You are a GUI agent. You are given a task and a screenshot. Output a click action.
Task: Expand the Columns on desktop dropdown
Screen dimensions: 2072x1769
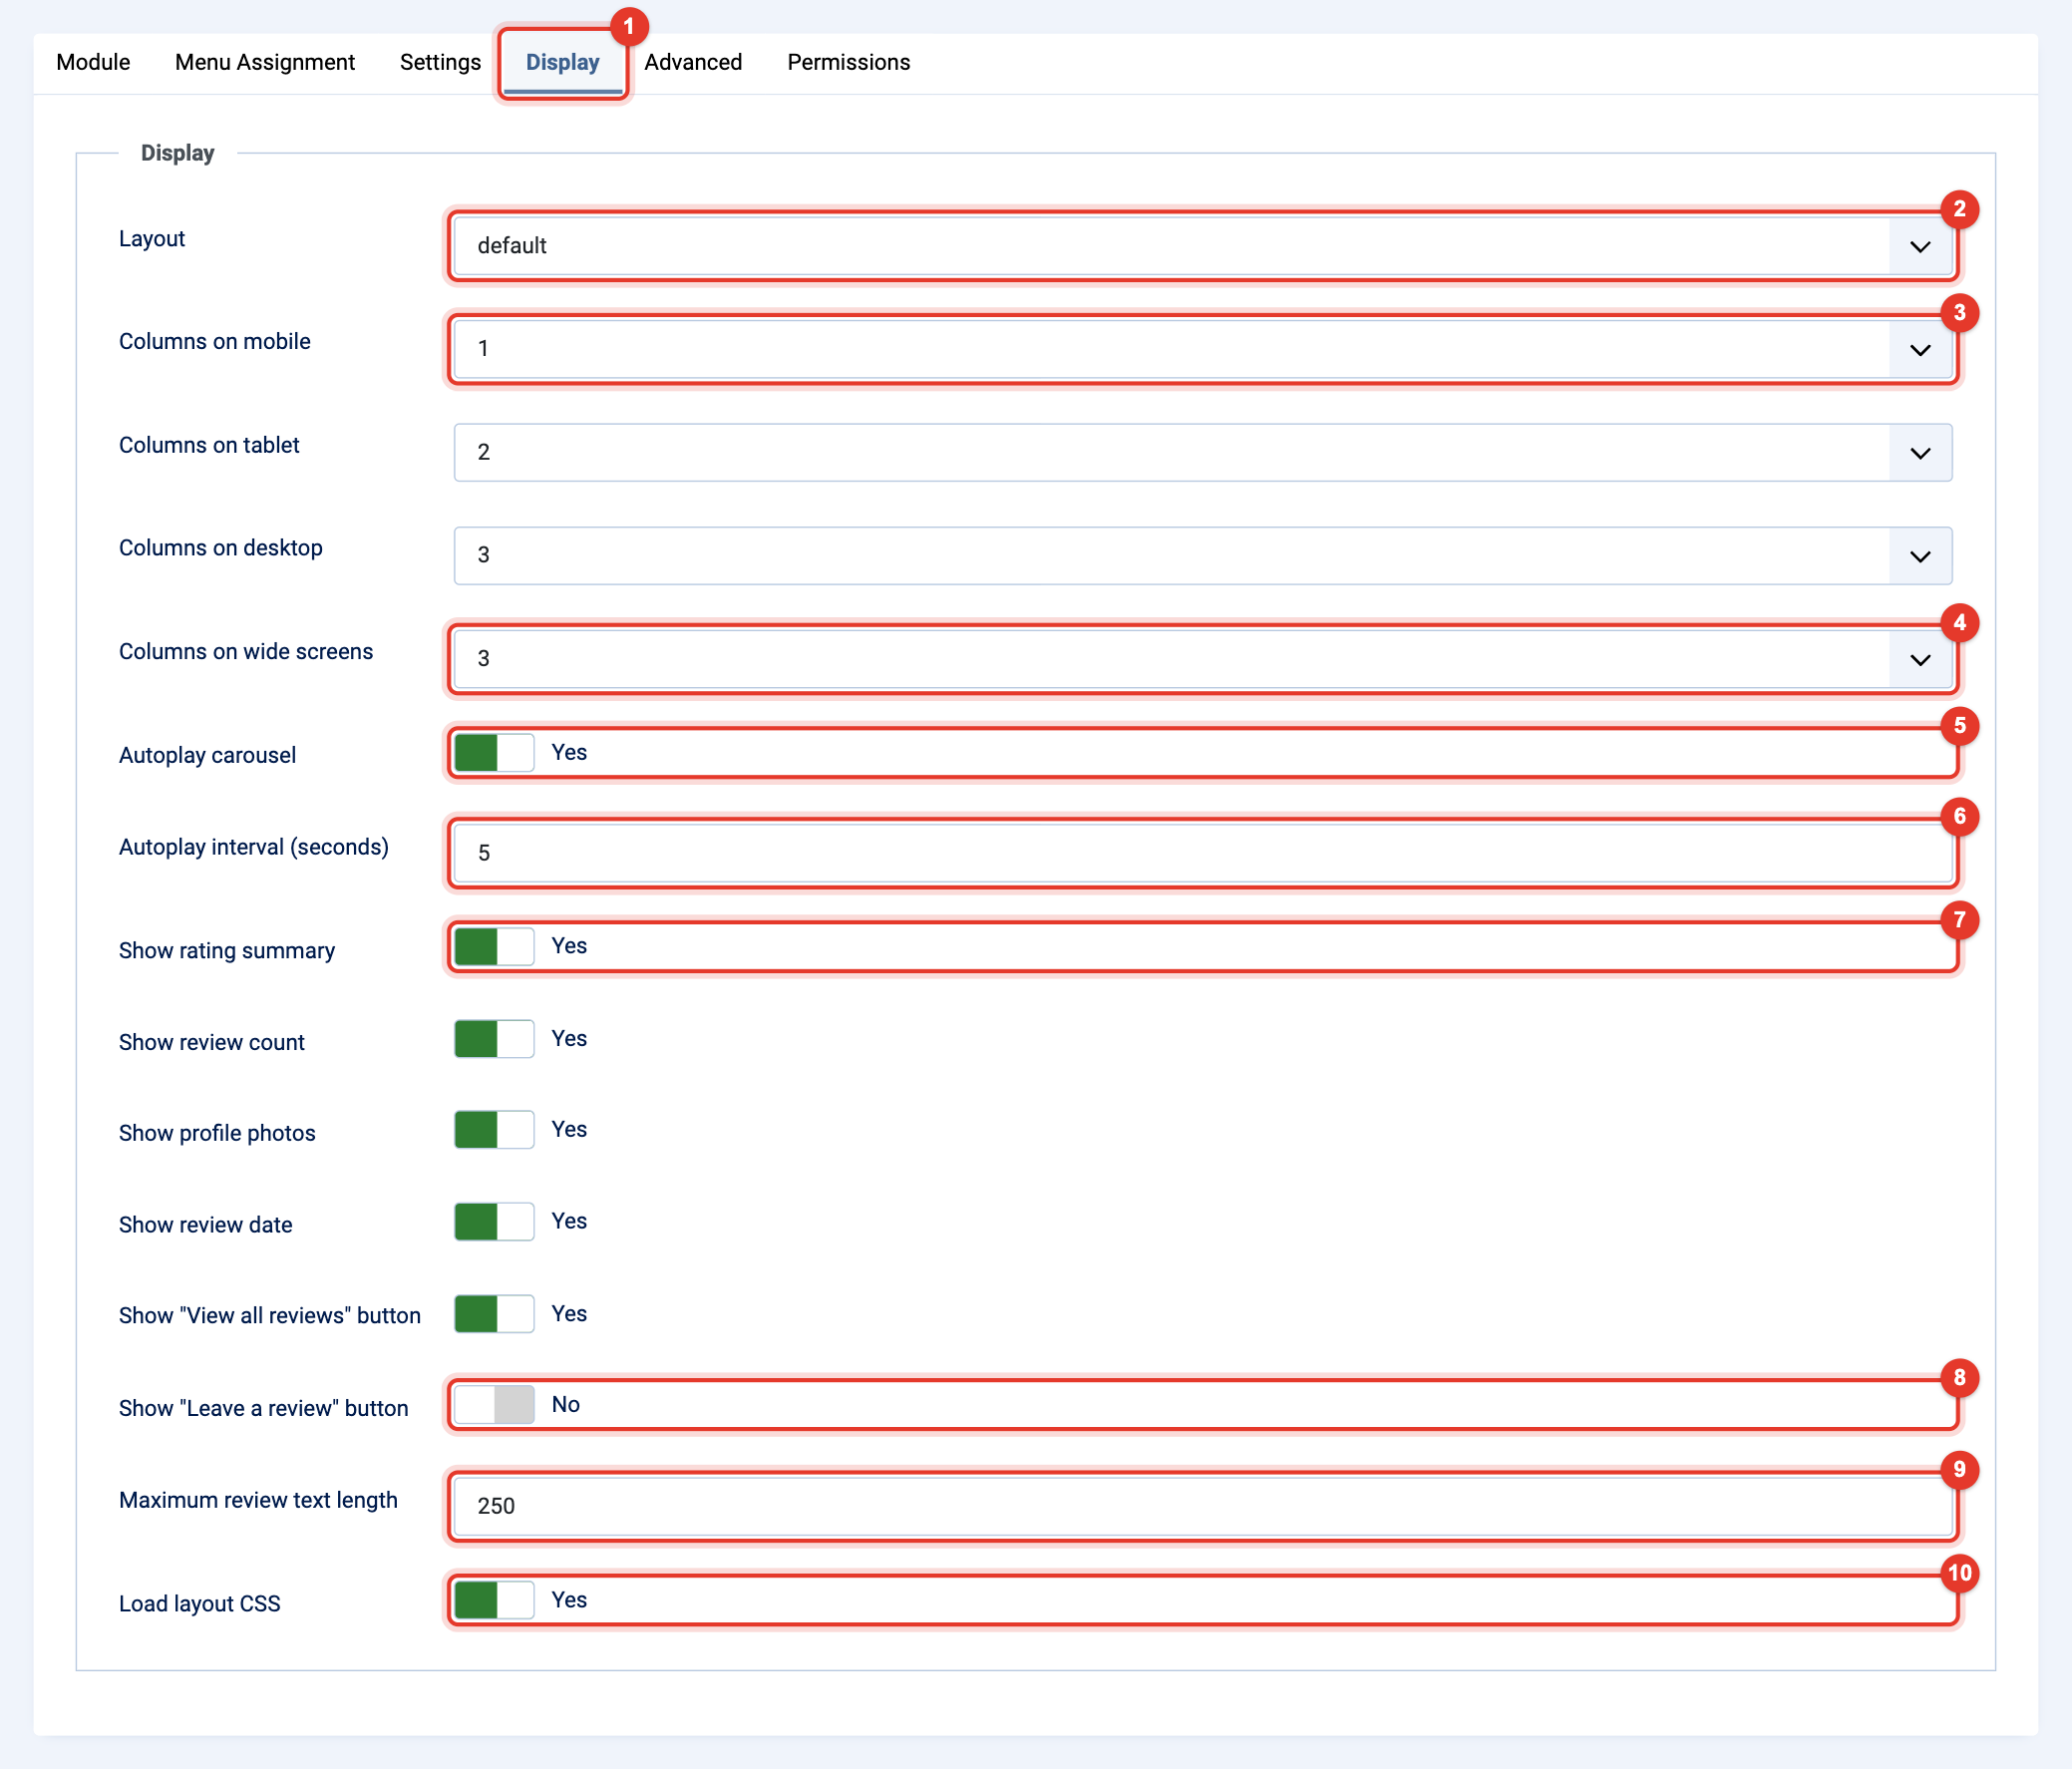[x=1202, y=555]
